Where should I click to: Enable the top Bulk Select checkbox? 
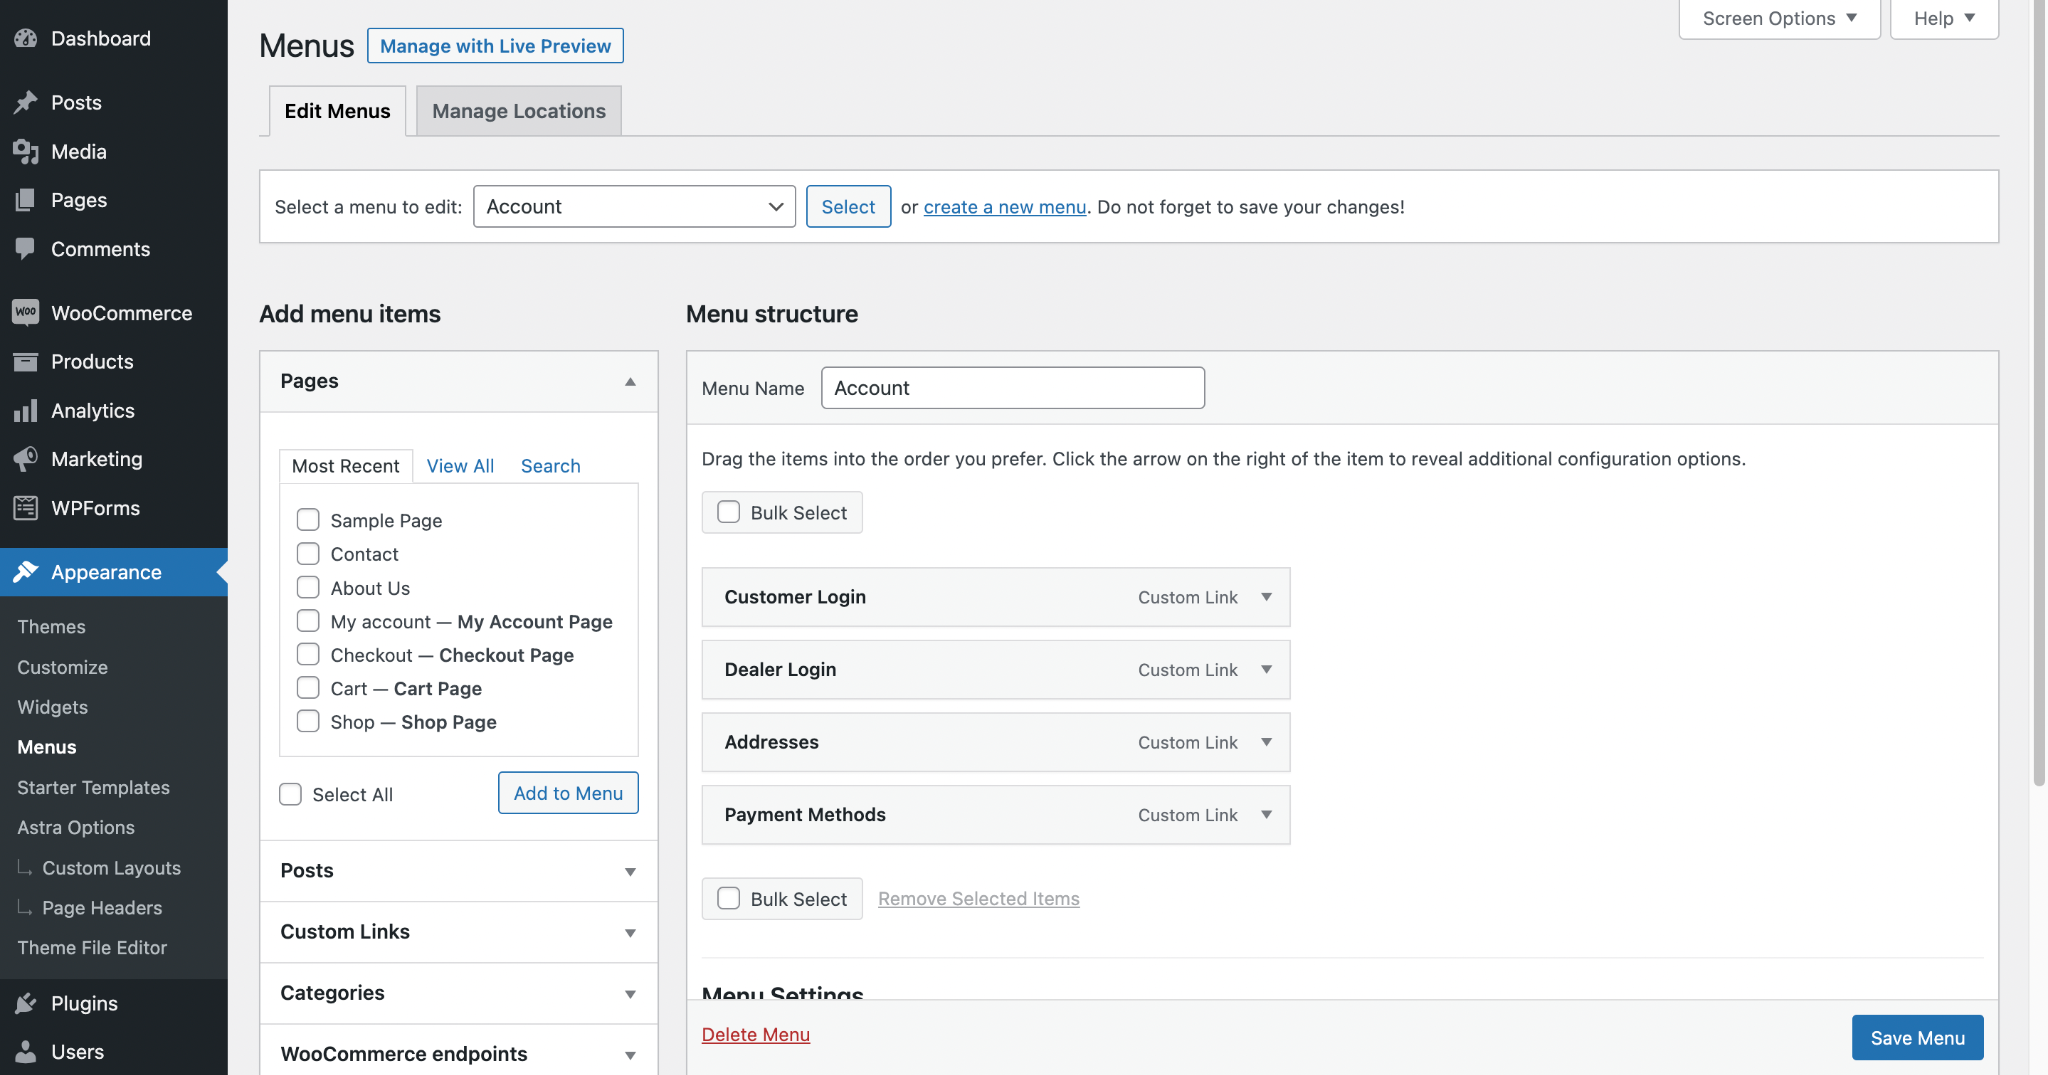[x=729, y=512]
